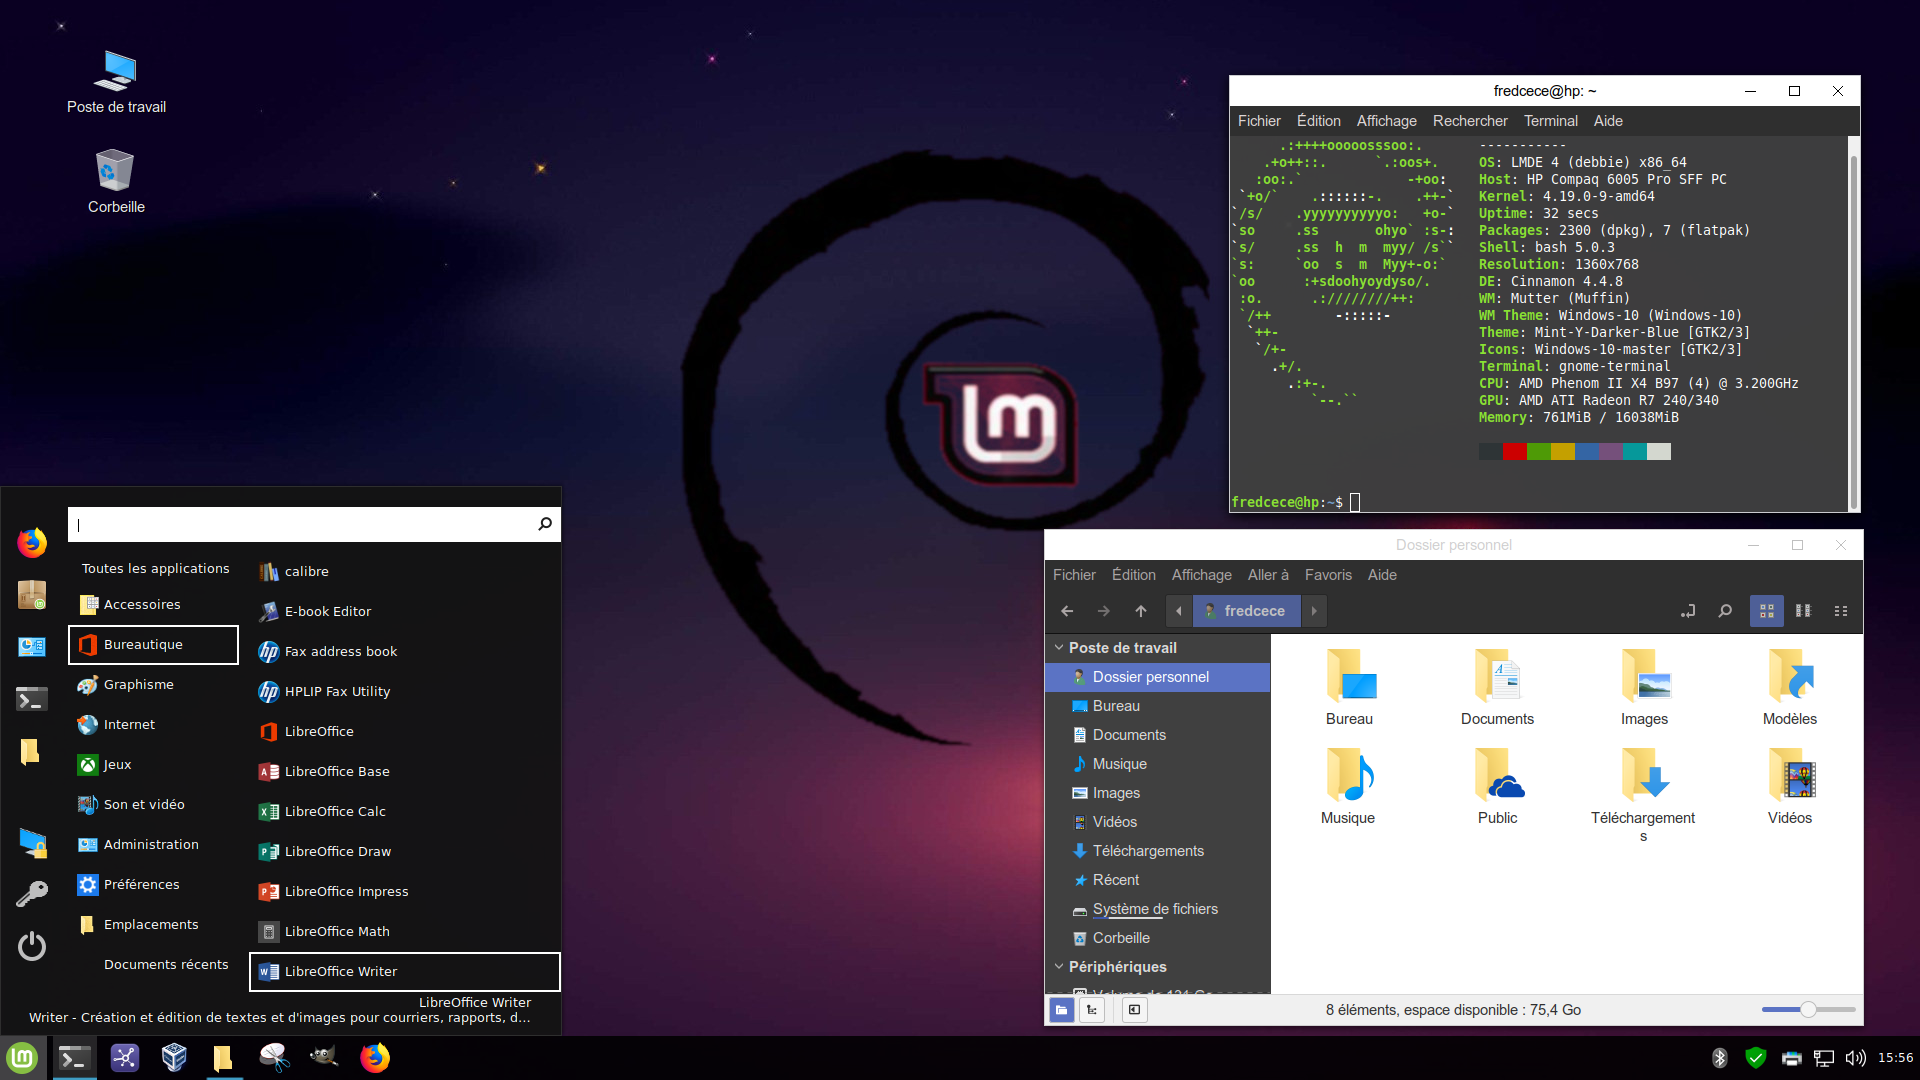Image resolution: width=1920 pixels, height=1080 pixels.
Task: Open the Administration category in the menu
Action: coord(153,845)
